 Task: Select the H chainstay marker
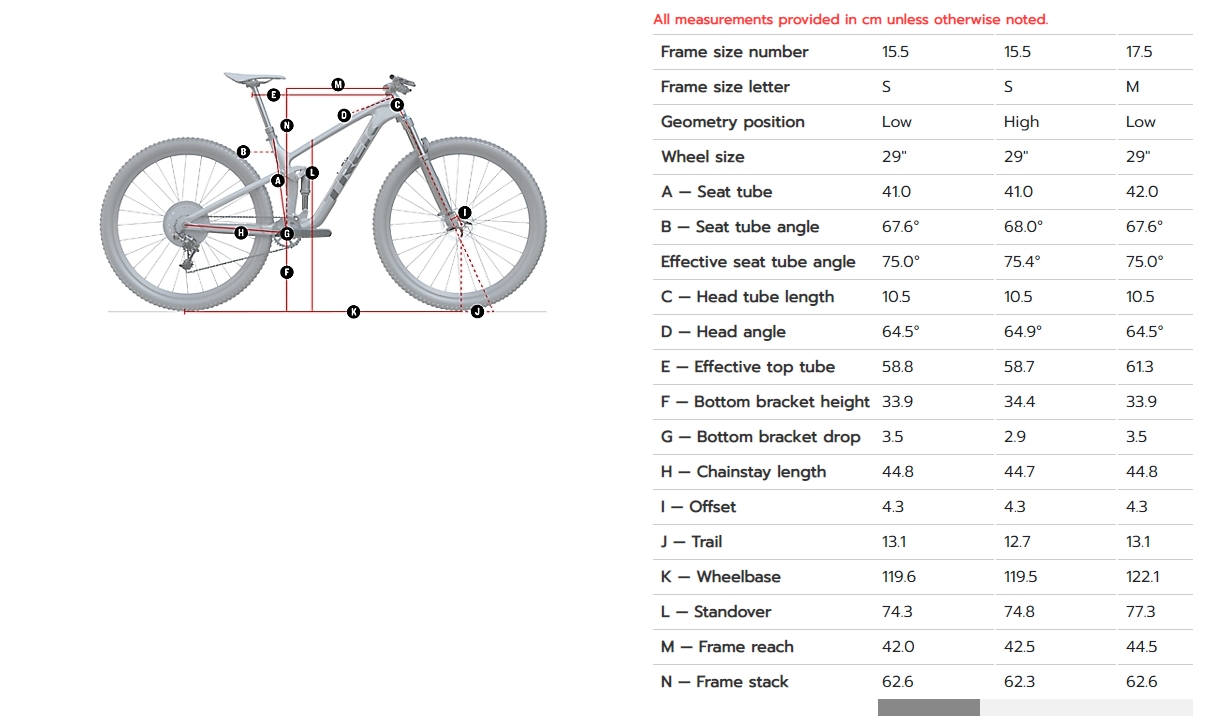[241, 233]
